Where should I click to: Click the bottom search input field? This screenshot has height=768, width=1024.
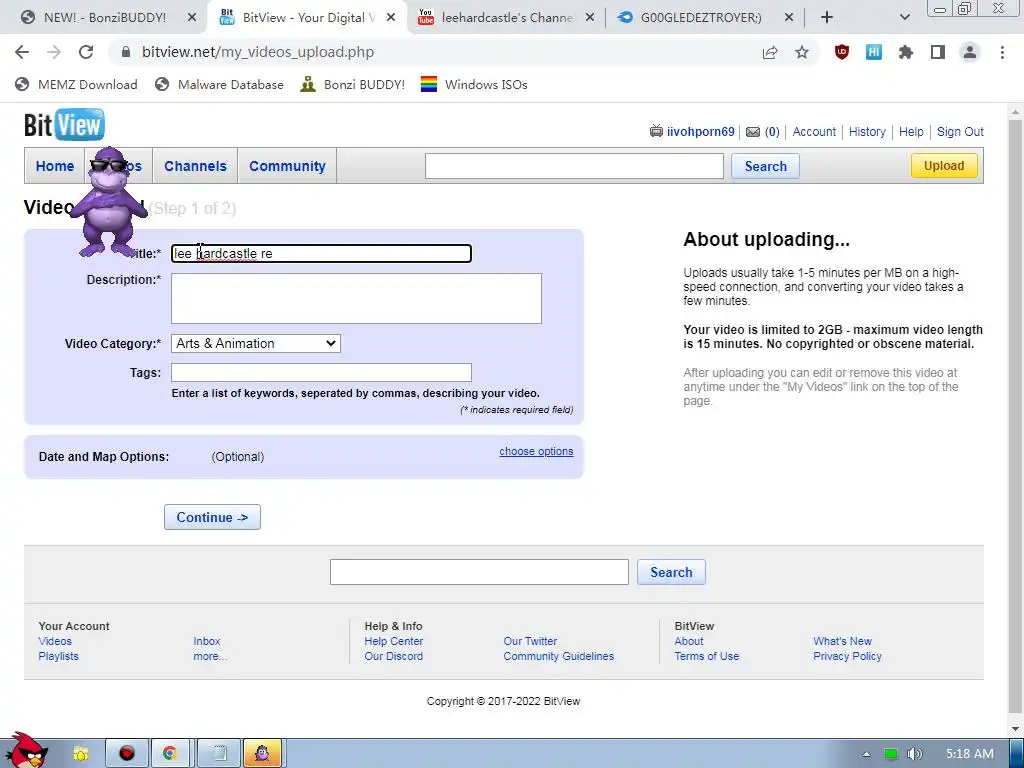point(479,572)
